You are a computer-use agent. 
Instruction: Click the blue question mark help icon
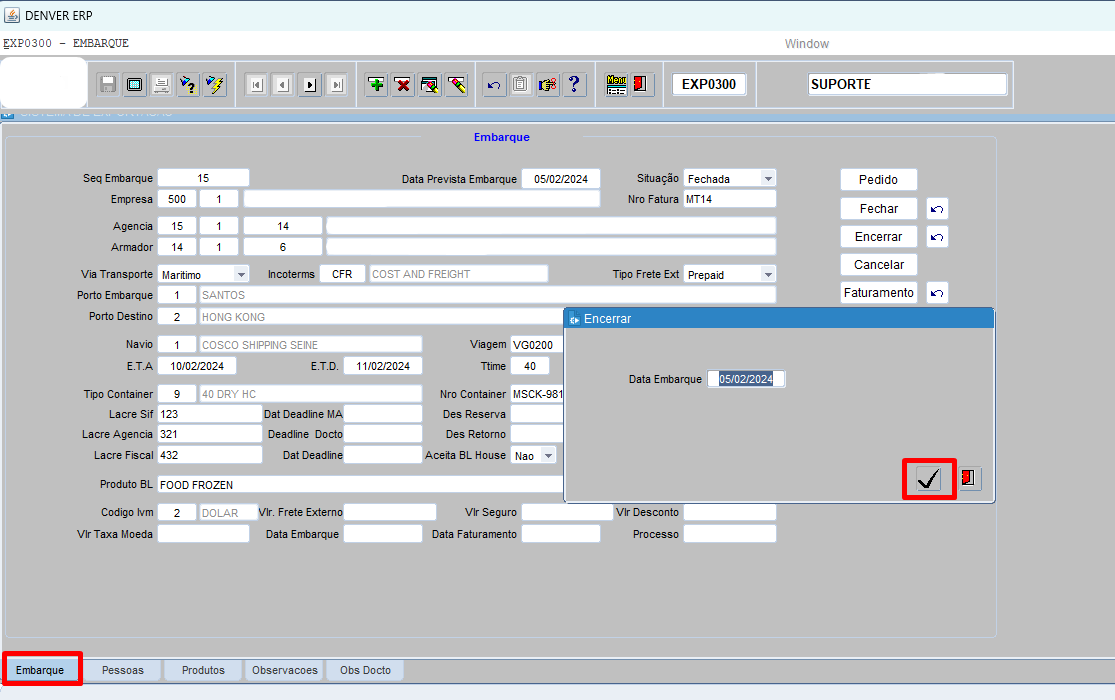[574, 85]
